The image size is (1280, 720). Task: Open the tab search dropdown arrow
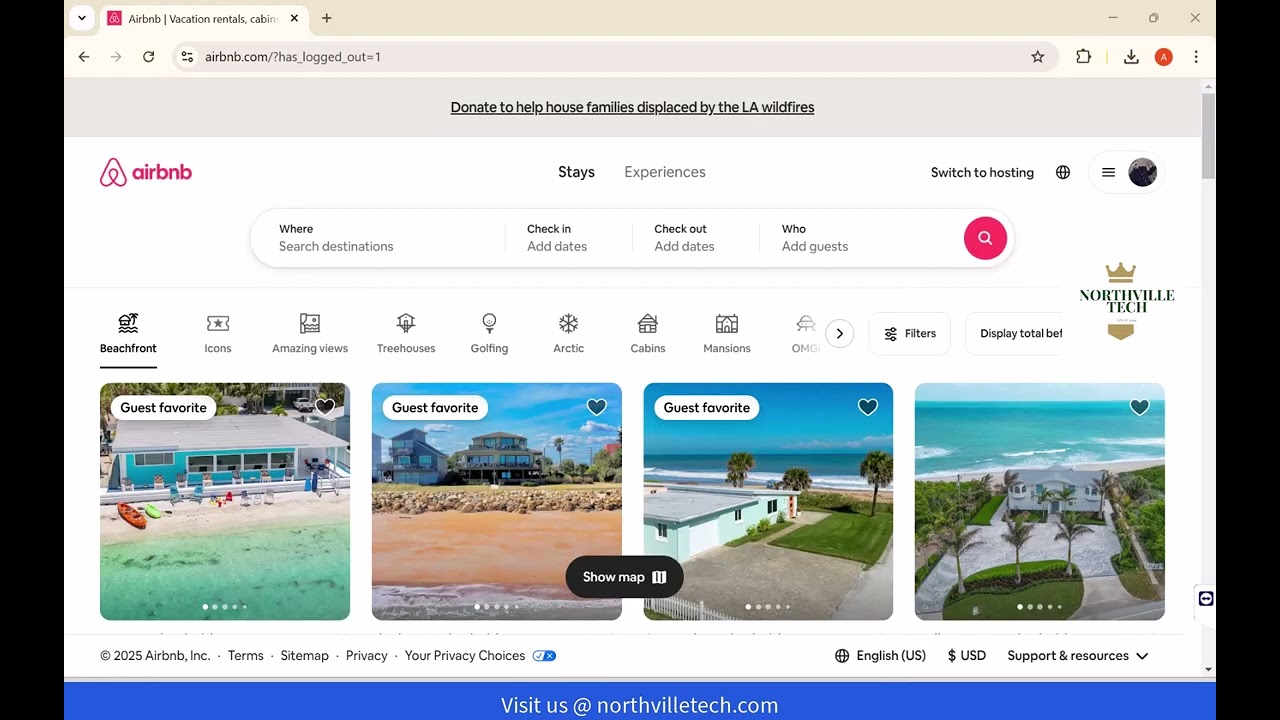[83, 18]
